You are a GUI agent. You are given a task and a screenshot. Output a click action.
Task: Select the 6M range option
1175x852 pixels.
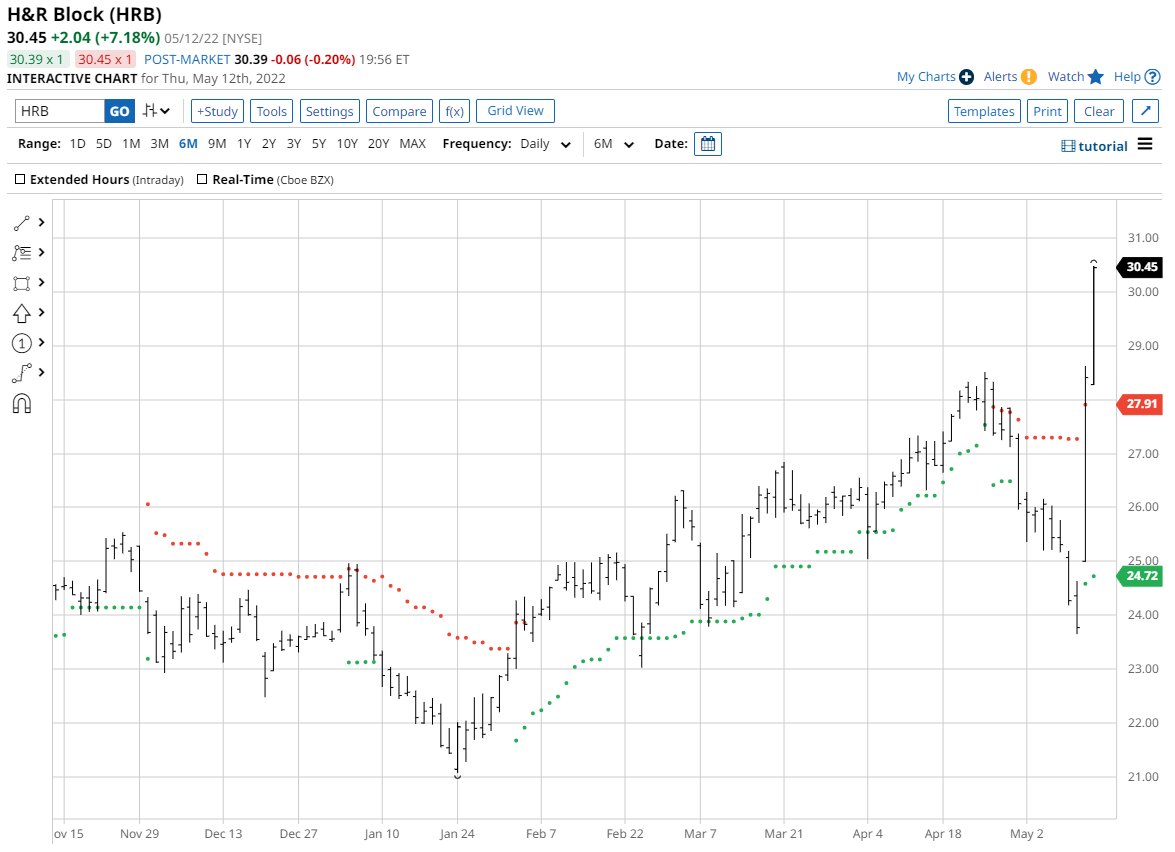(x=188, y=144)
